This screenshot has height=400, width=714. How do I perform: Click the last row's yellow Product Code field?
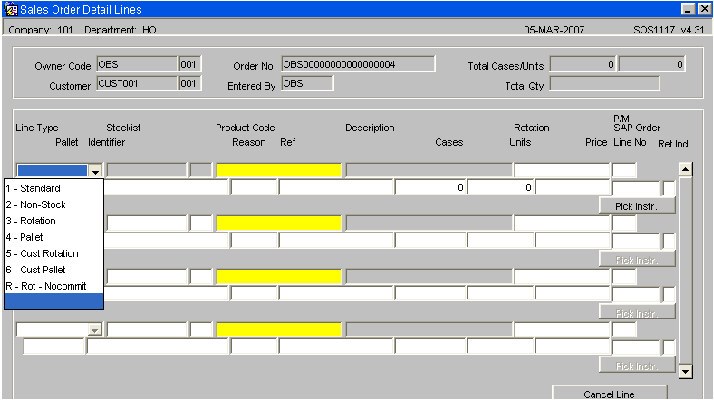(x=279, y=329)
